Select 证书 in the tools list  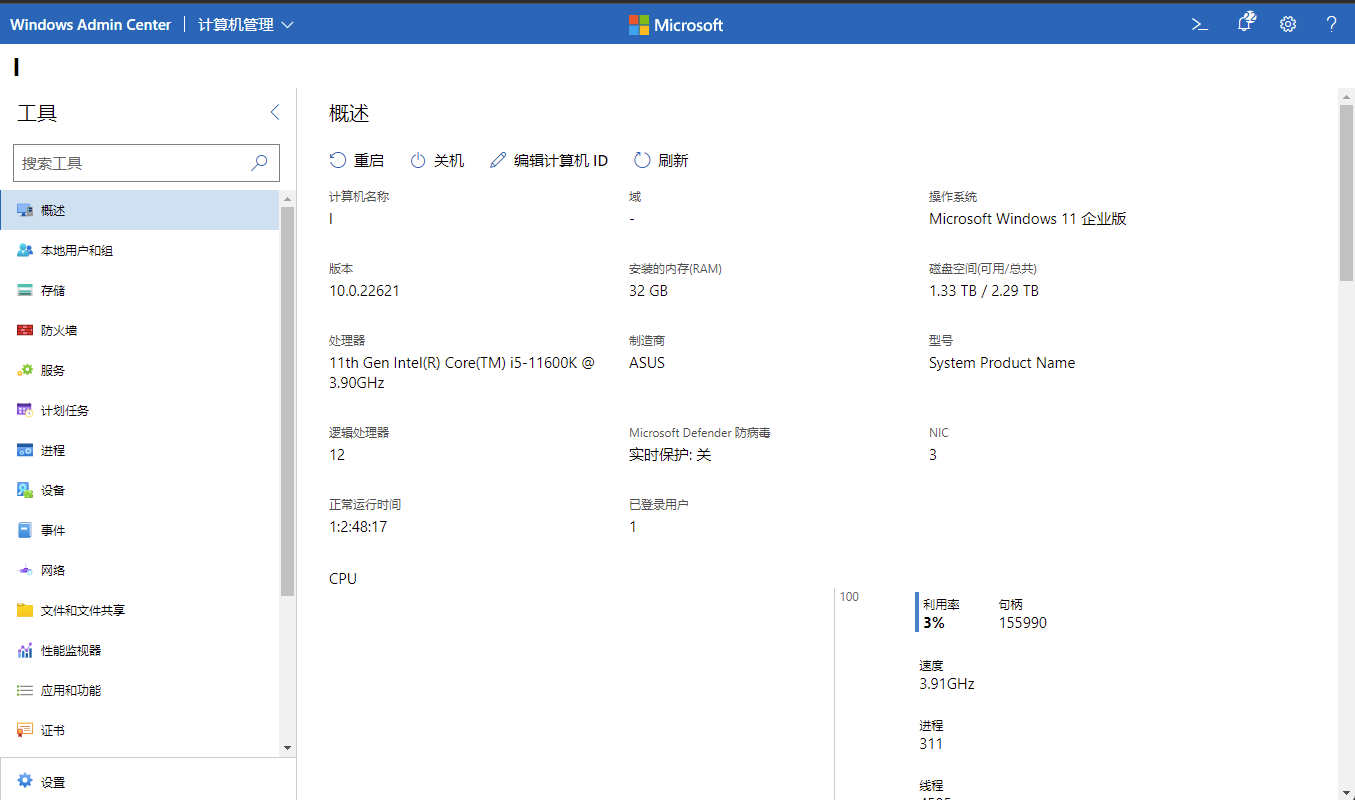pos(140,730)
